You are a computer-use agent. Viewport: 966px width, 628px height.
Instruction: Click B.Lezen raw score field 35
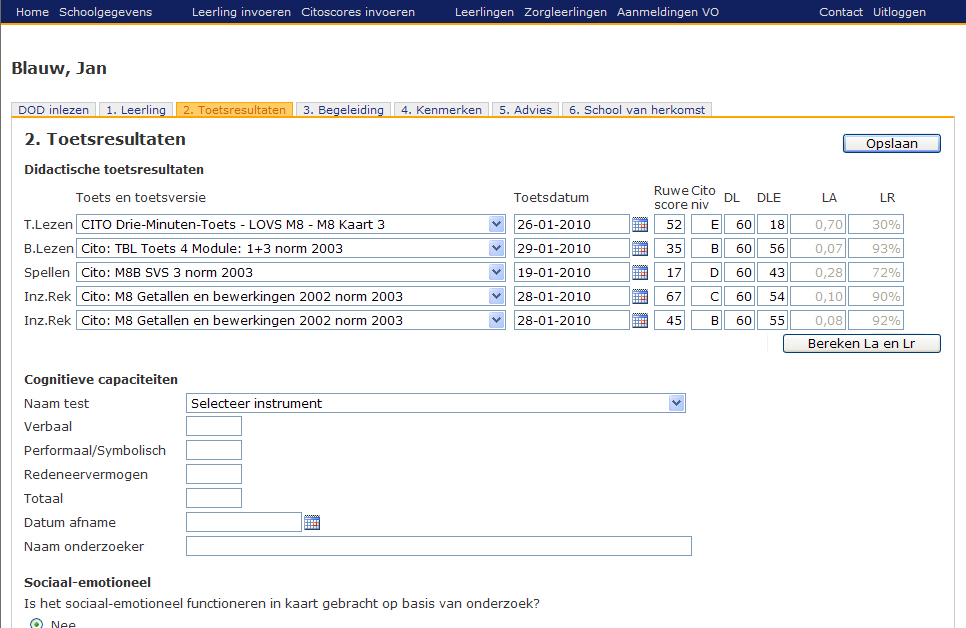coord(669,248)
